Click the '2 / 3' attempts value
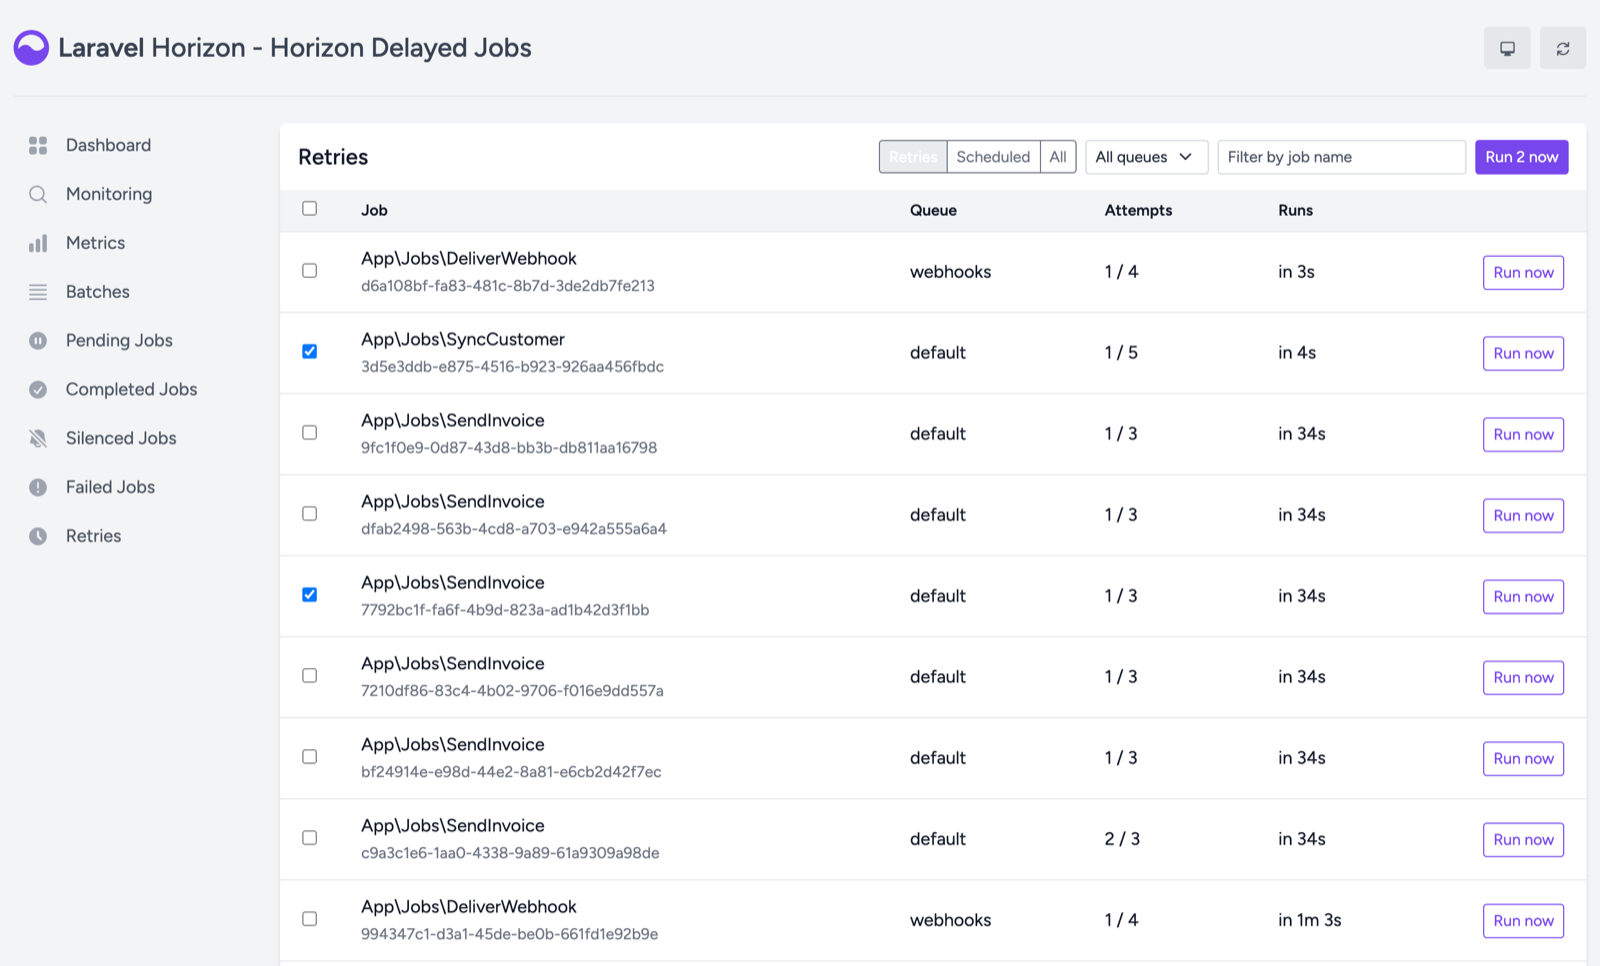The image size is (1600, 966). 1122,839
